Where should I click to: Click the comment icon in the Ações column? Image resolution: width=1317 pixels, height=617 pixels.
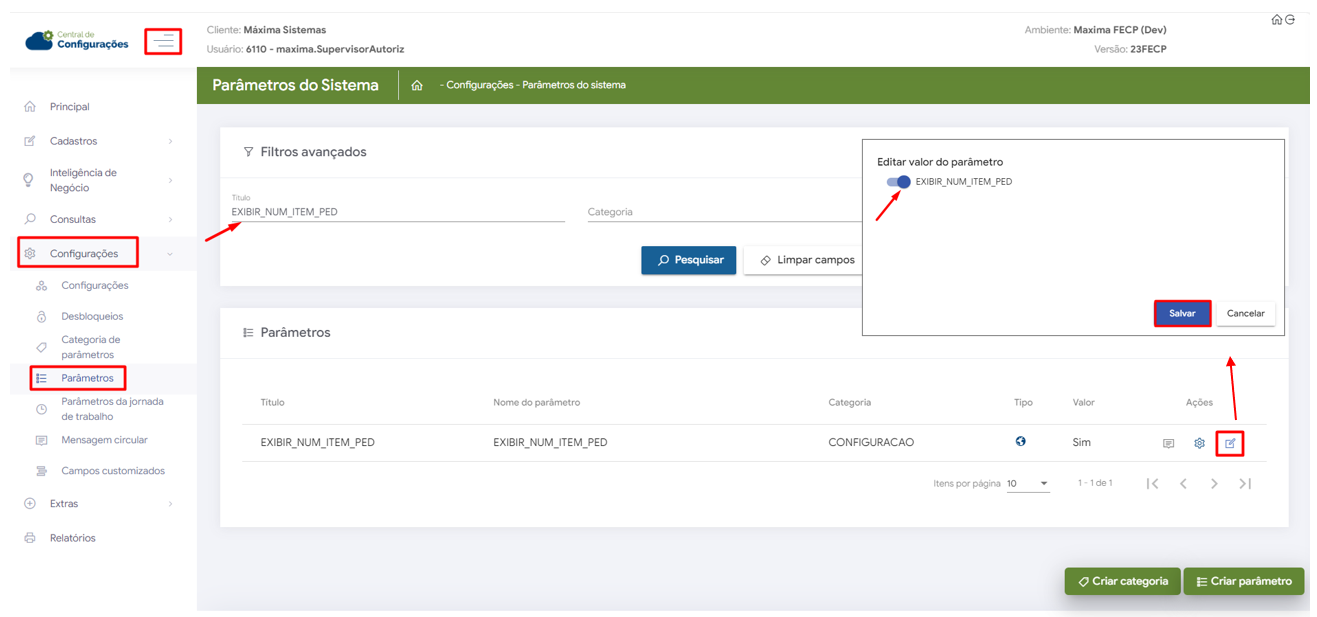point(1168,443)
